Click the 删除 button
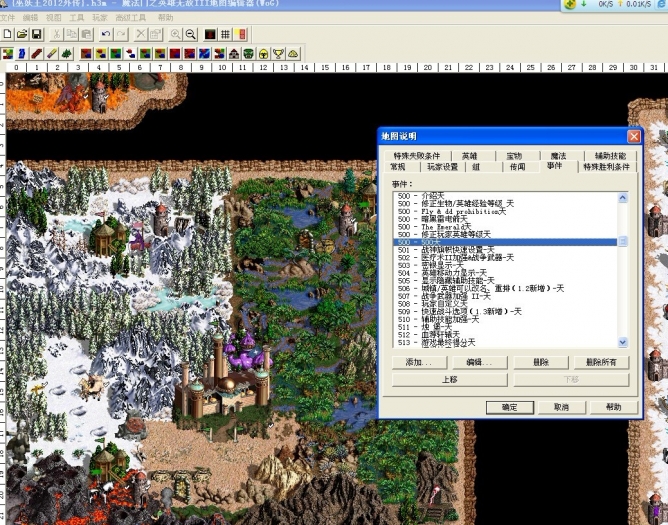This screenshot has height=525, width=668. (541, 362)
